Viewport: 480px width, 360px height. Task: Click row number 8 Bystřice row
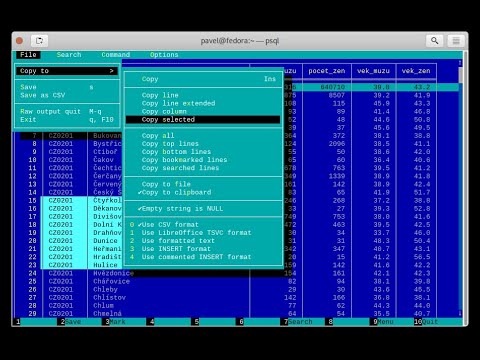point(34,143)
